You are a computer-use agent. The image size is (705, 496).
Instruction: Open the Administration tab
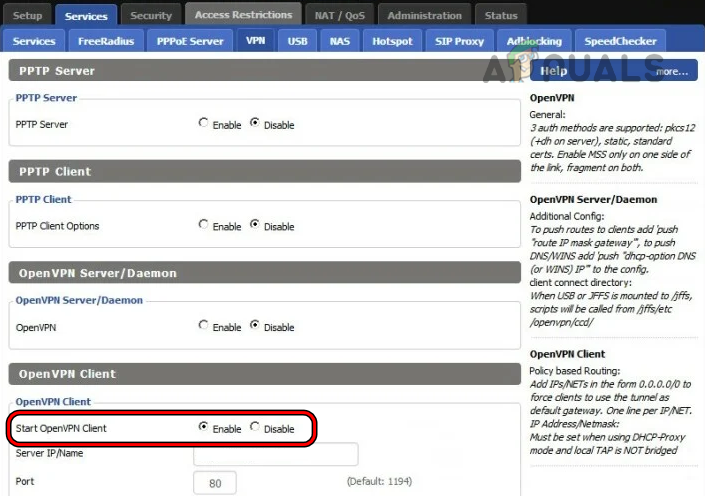(424, 15)
